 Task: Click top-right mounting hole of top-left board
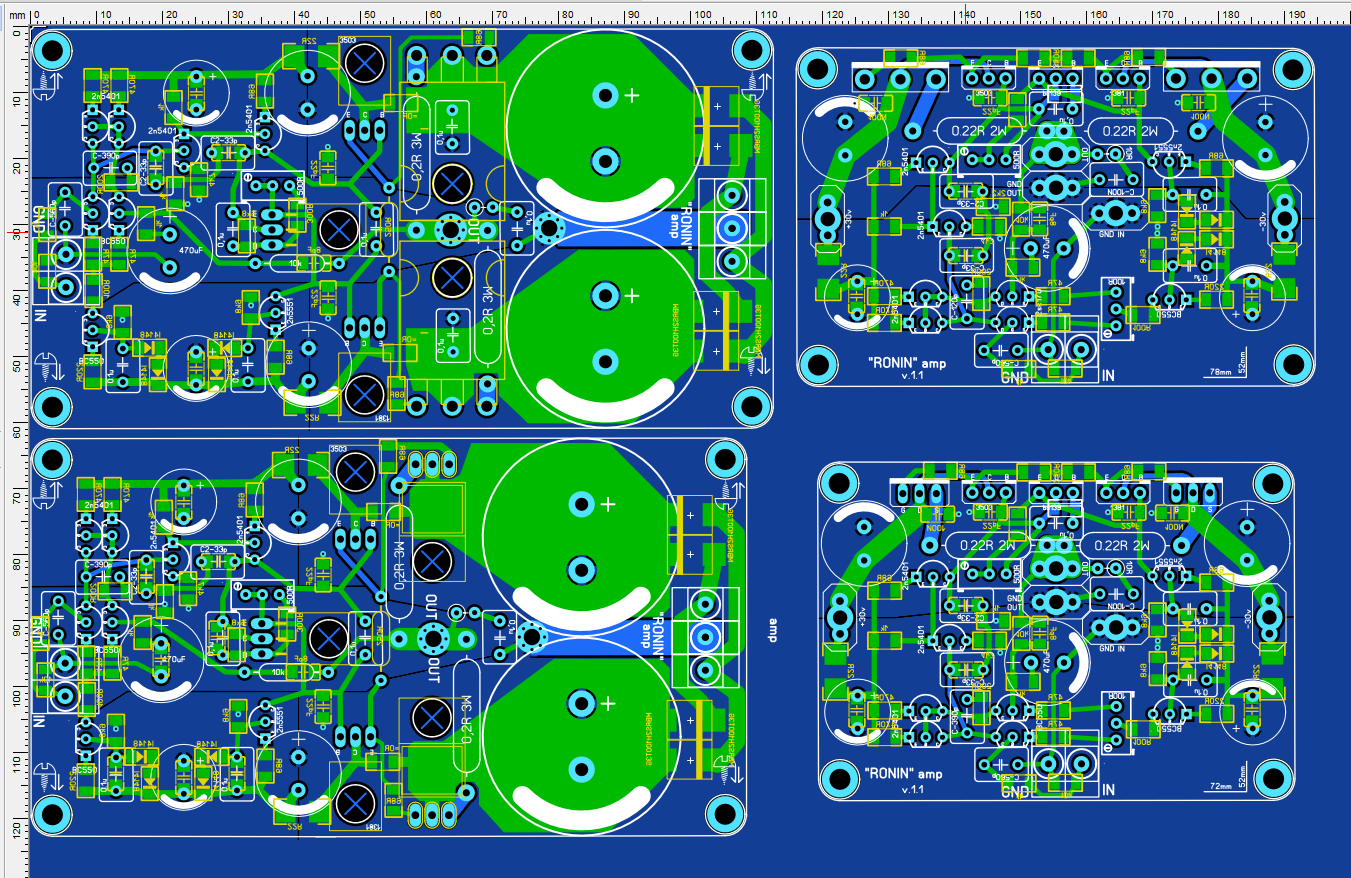[x=753, y=49]
